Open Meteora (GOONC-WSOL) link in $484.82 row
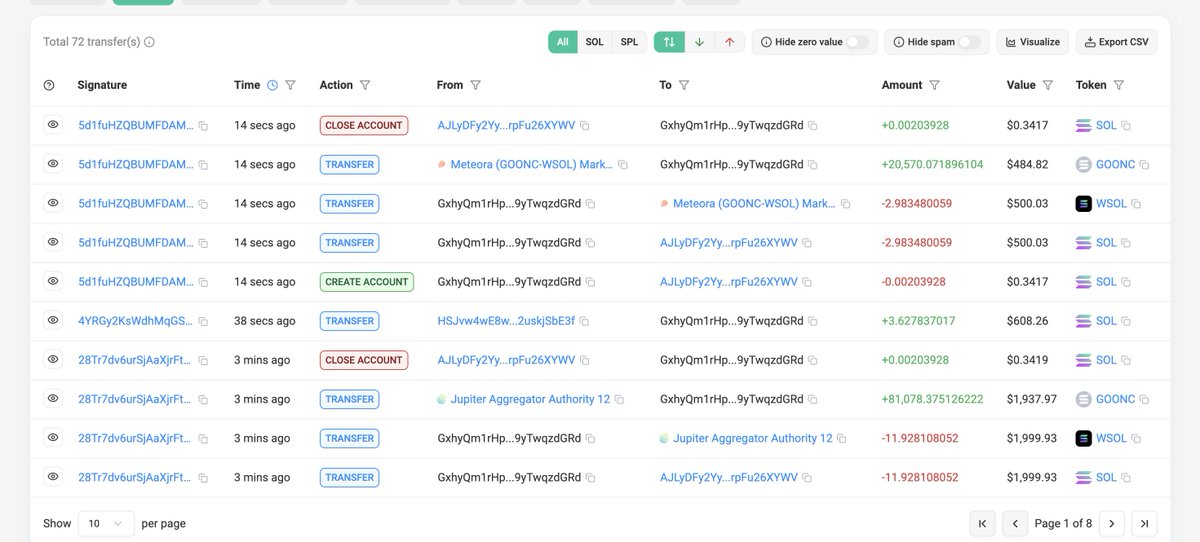The image size is (1200, 542). click(x=532, y=164)
